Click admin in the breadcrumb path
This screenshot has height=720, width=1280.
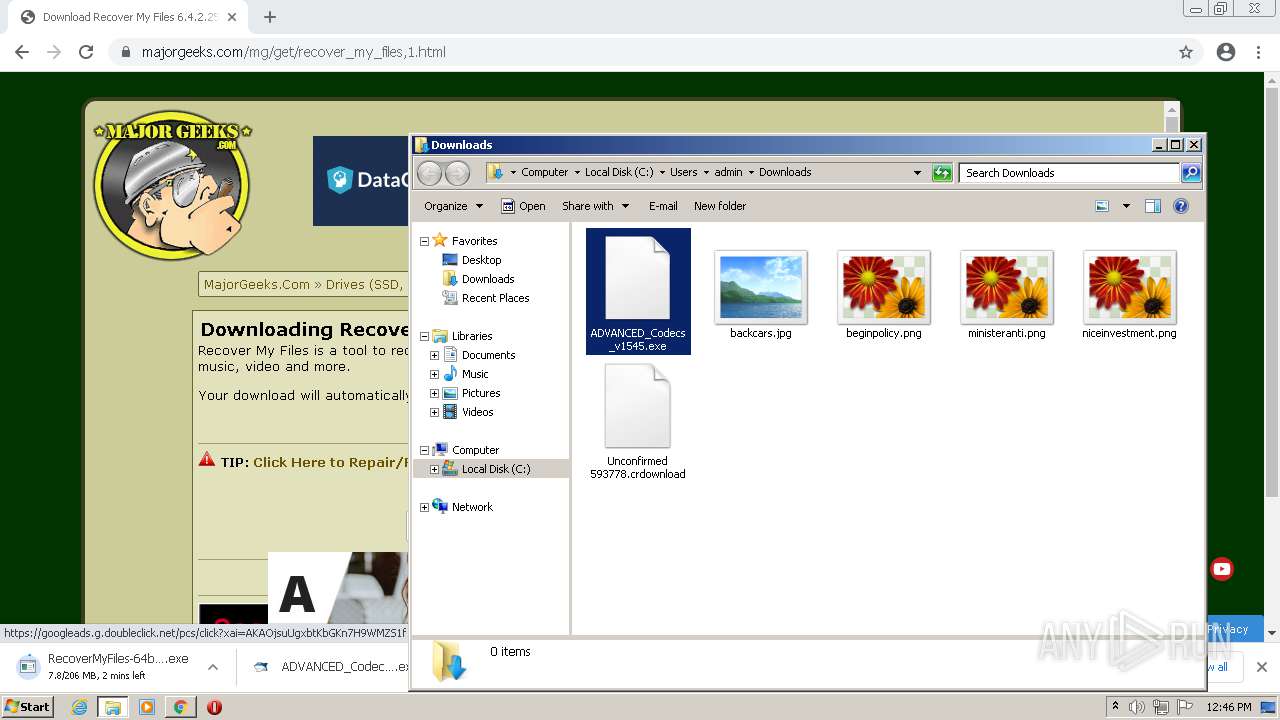point(728,172)
